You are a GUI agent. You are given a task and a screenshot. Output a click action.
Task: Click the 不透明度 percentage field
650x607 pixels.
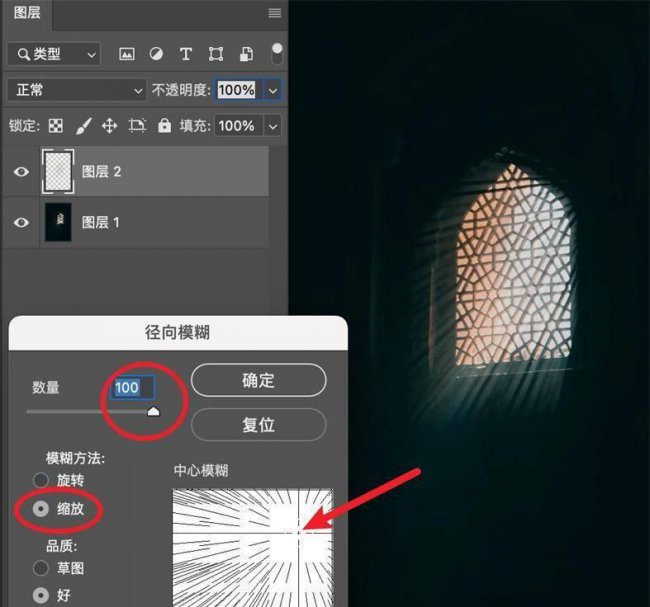[x=238, y=90]
